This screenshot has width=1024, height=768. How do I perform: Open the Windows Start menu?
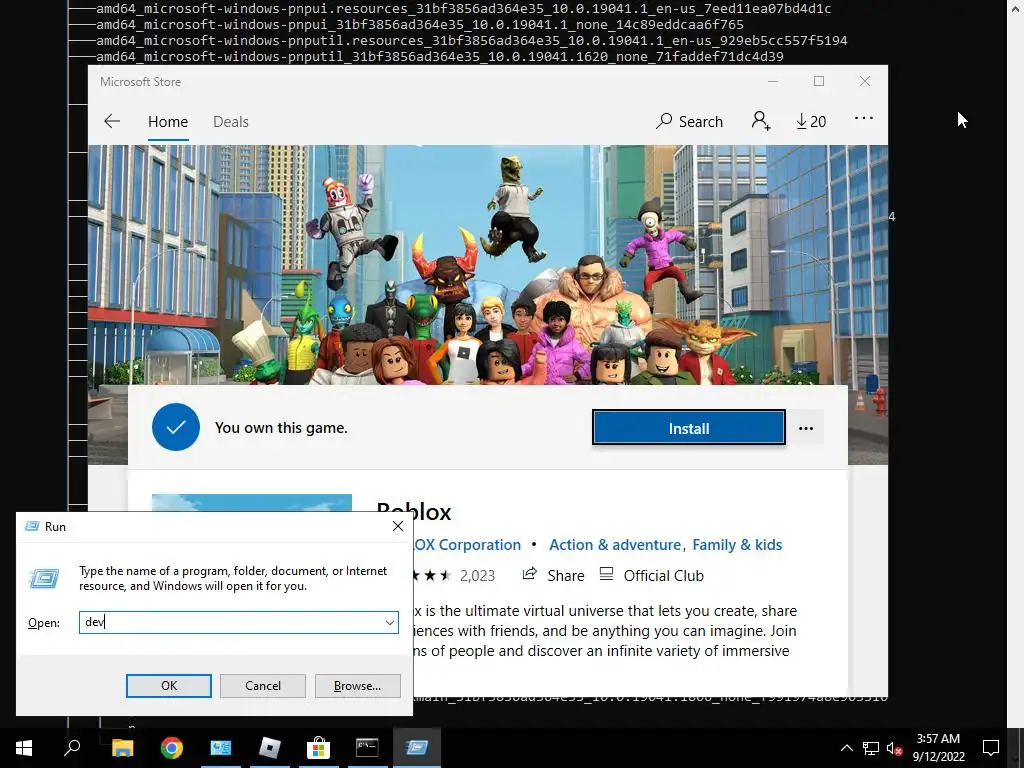pyautogui.click(x=24, y=748)
